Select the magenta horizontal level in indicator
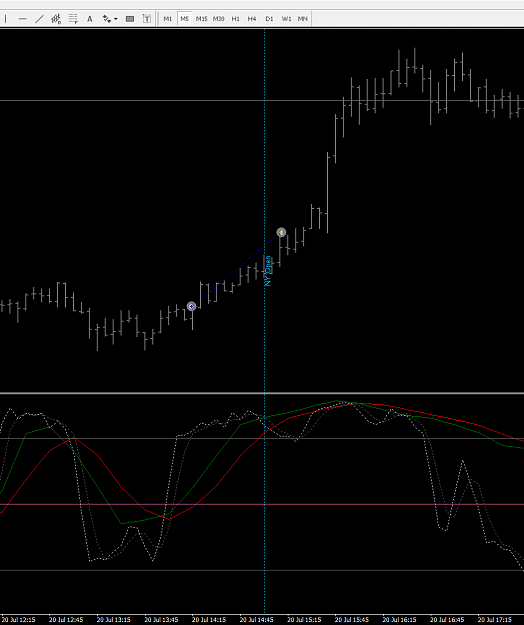 click(x=262, y=505)
